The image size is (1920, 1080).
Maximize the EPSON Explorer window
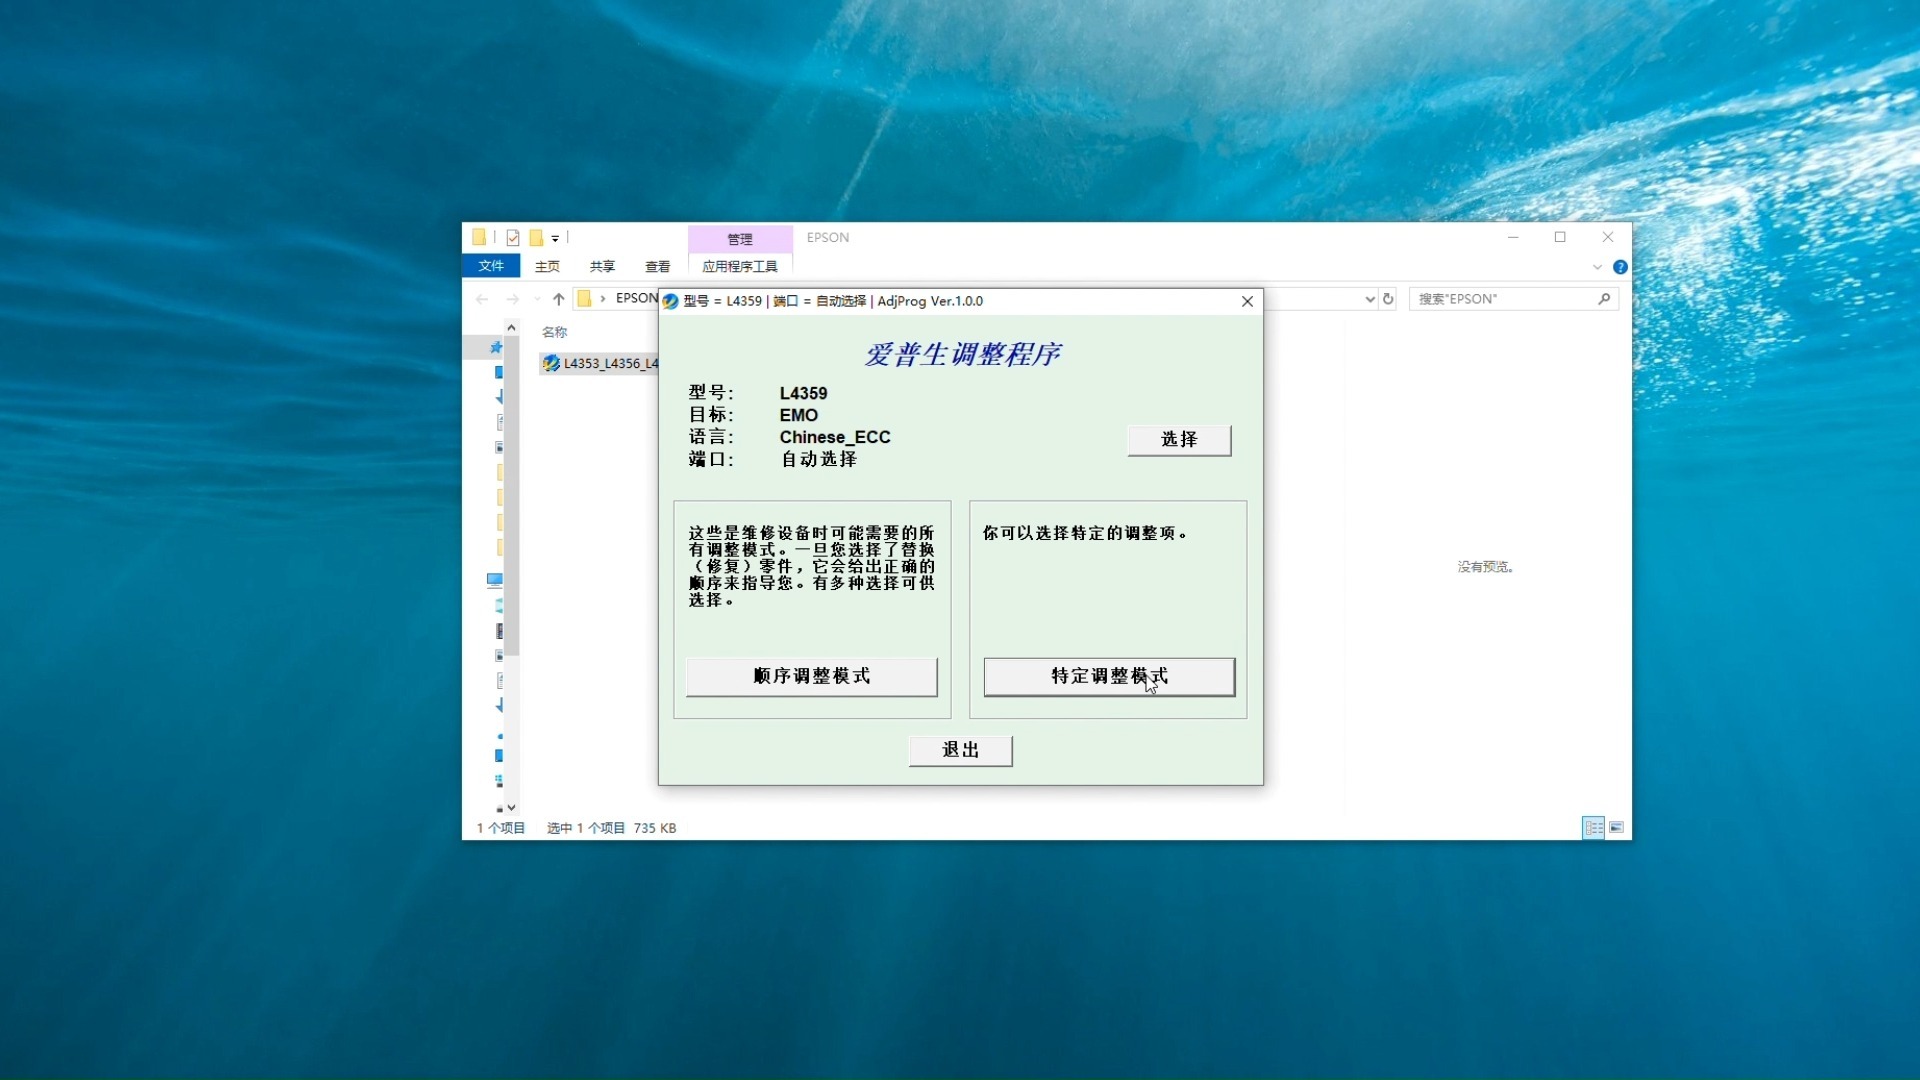pyautogui.click(x=1560, y=237)
